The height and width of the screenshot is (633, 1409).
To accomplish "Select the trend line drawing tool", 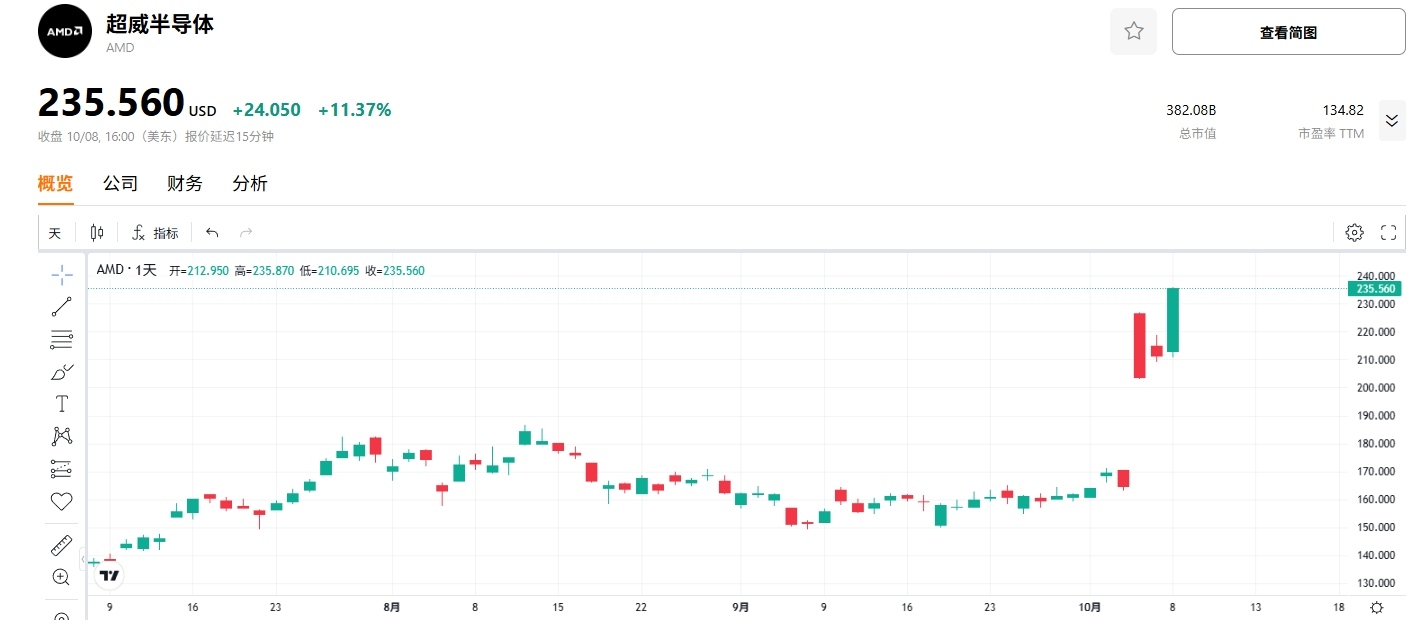I will pyautogui.click(x=62, y=307).
